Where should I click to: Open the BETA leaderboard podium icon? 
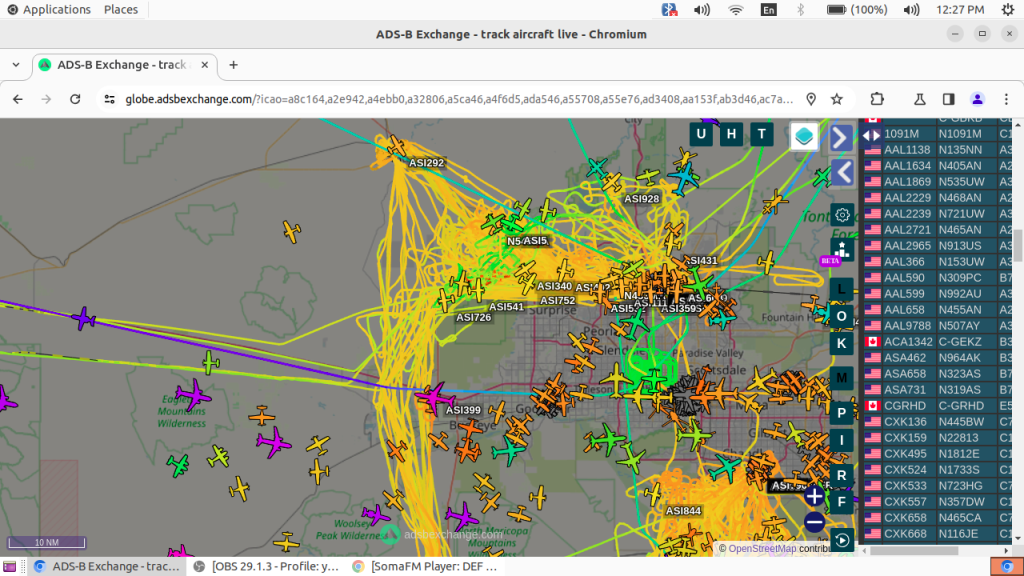(841, 251)
